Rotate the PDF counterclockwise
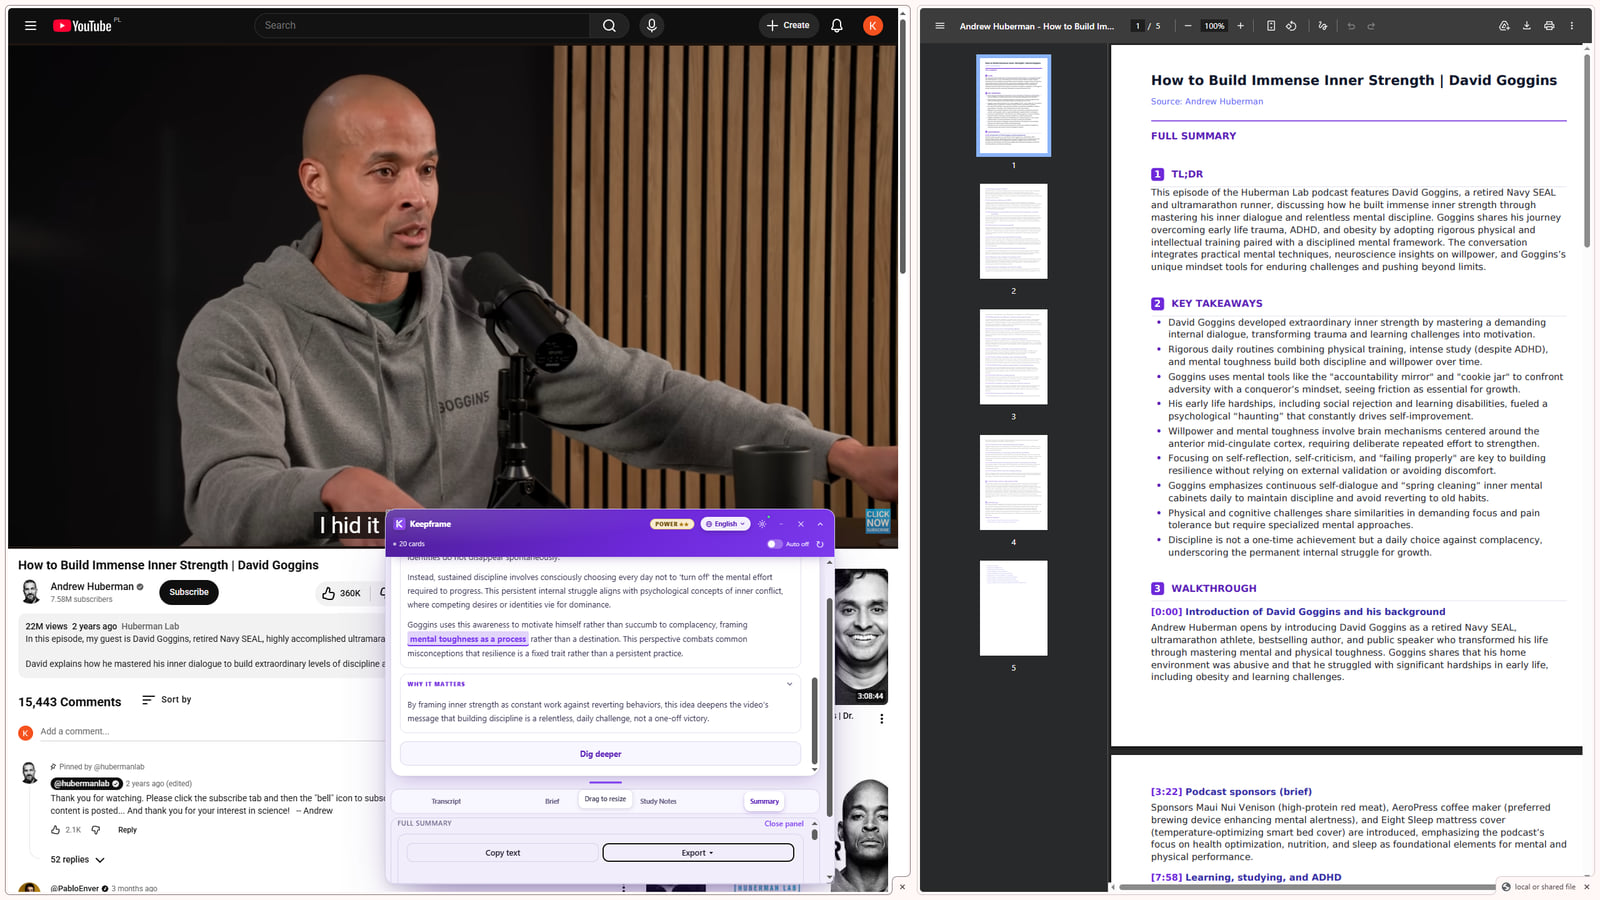Viewport: 1600px width, 900px height. [1291, 26]
